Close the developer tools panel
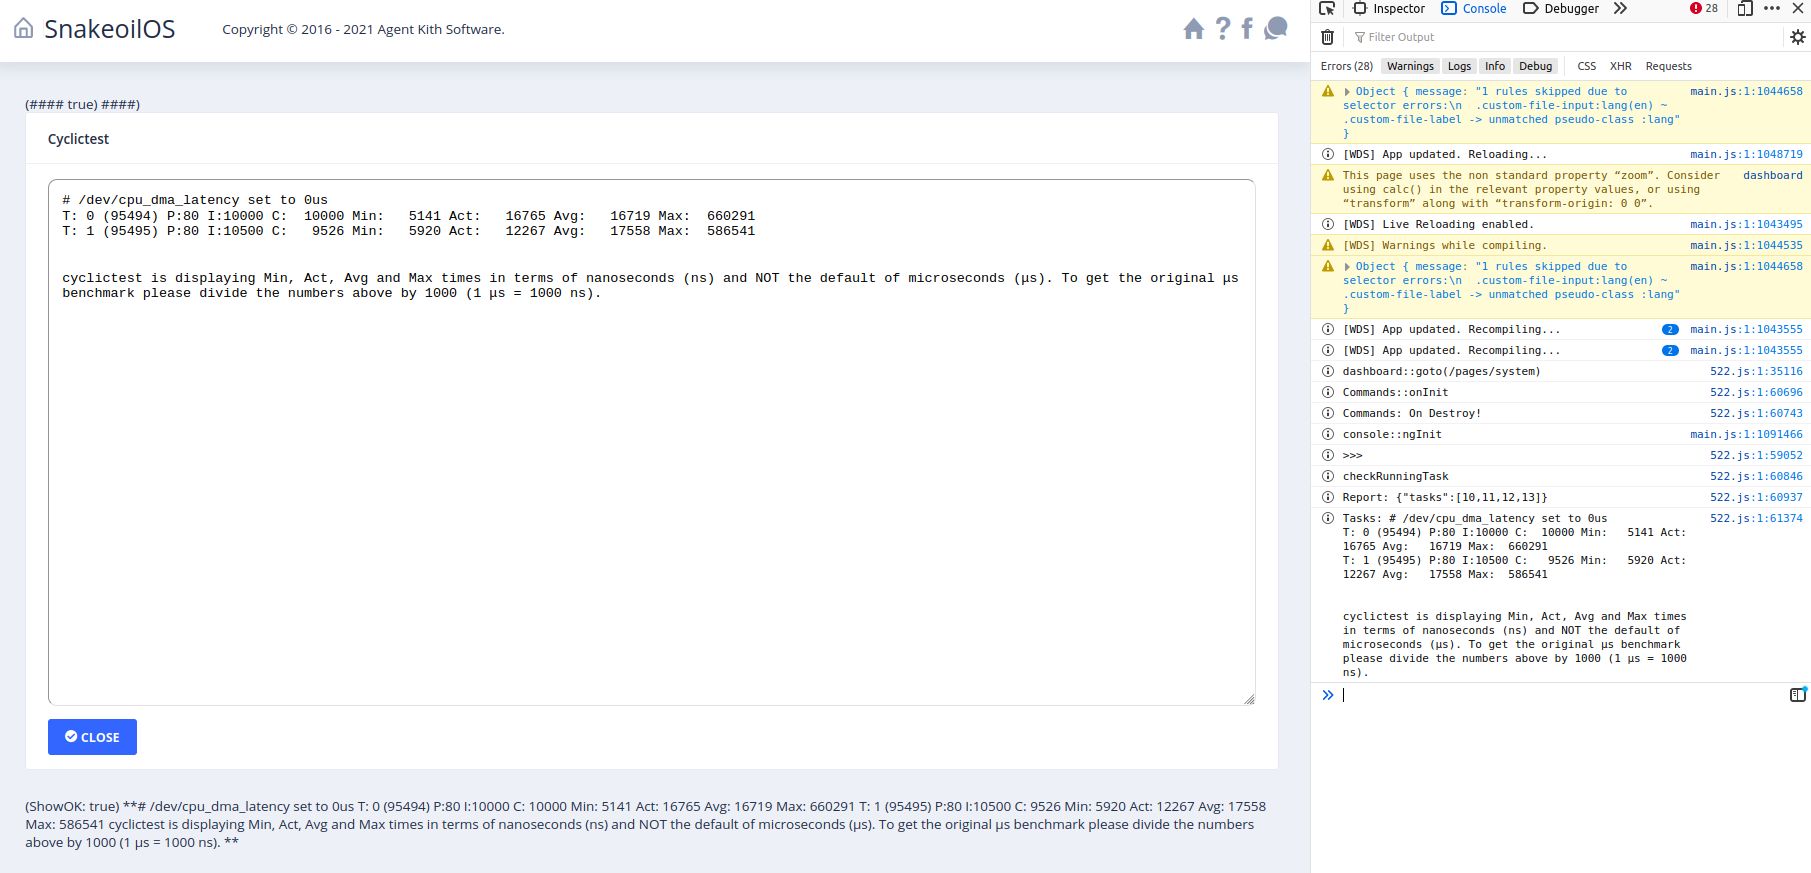Screen dimensions: 1811x873 1797,9
